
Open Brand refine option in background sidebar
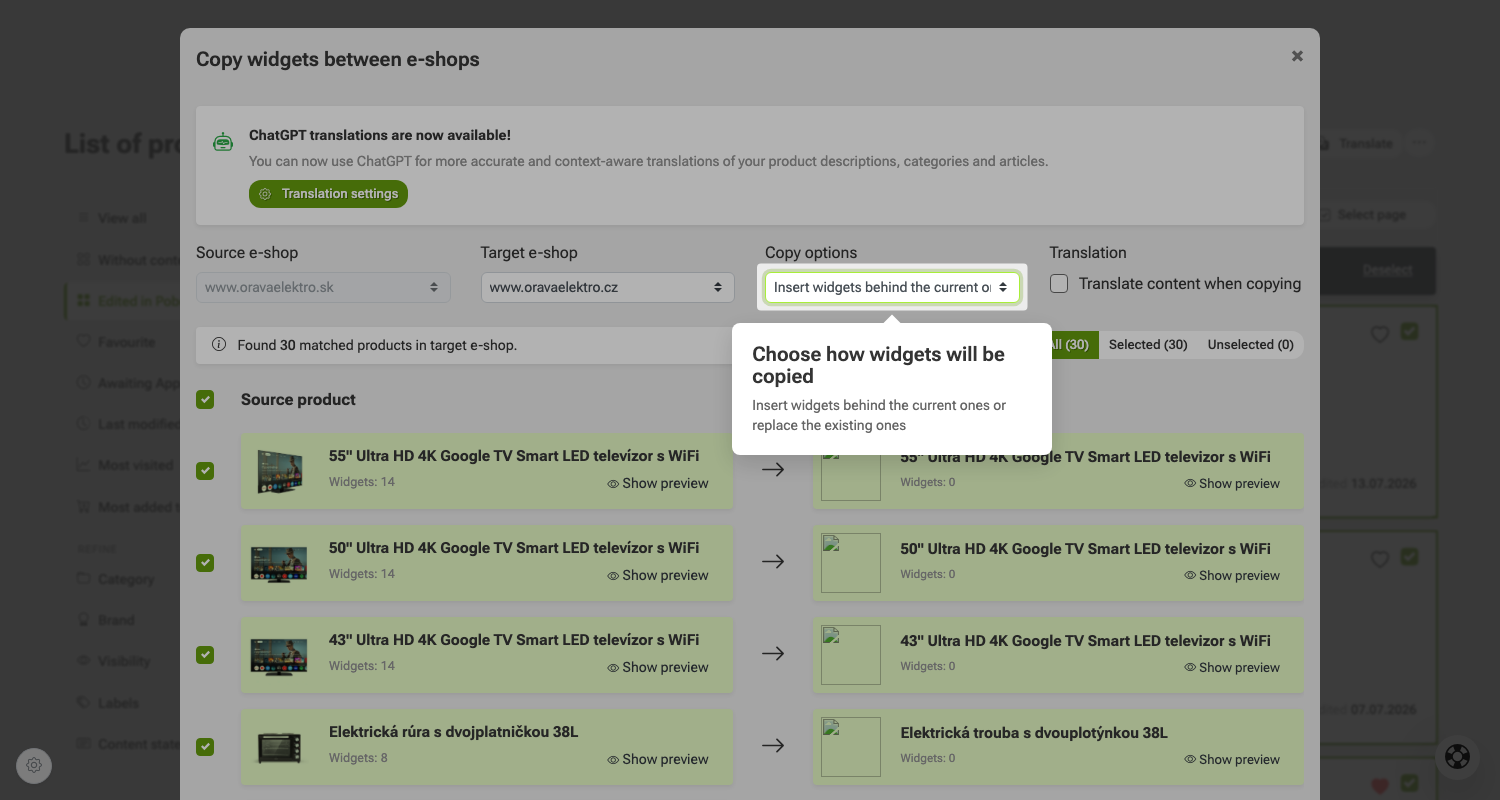116,620
